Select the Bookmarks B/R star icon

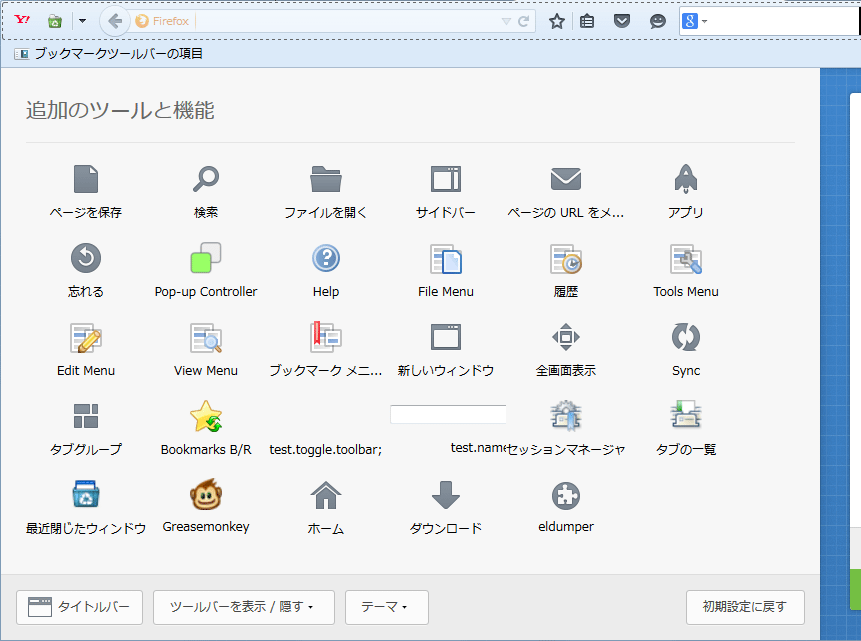click(x=206, y=416)
